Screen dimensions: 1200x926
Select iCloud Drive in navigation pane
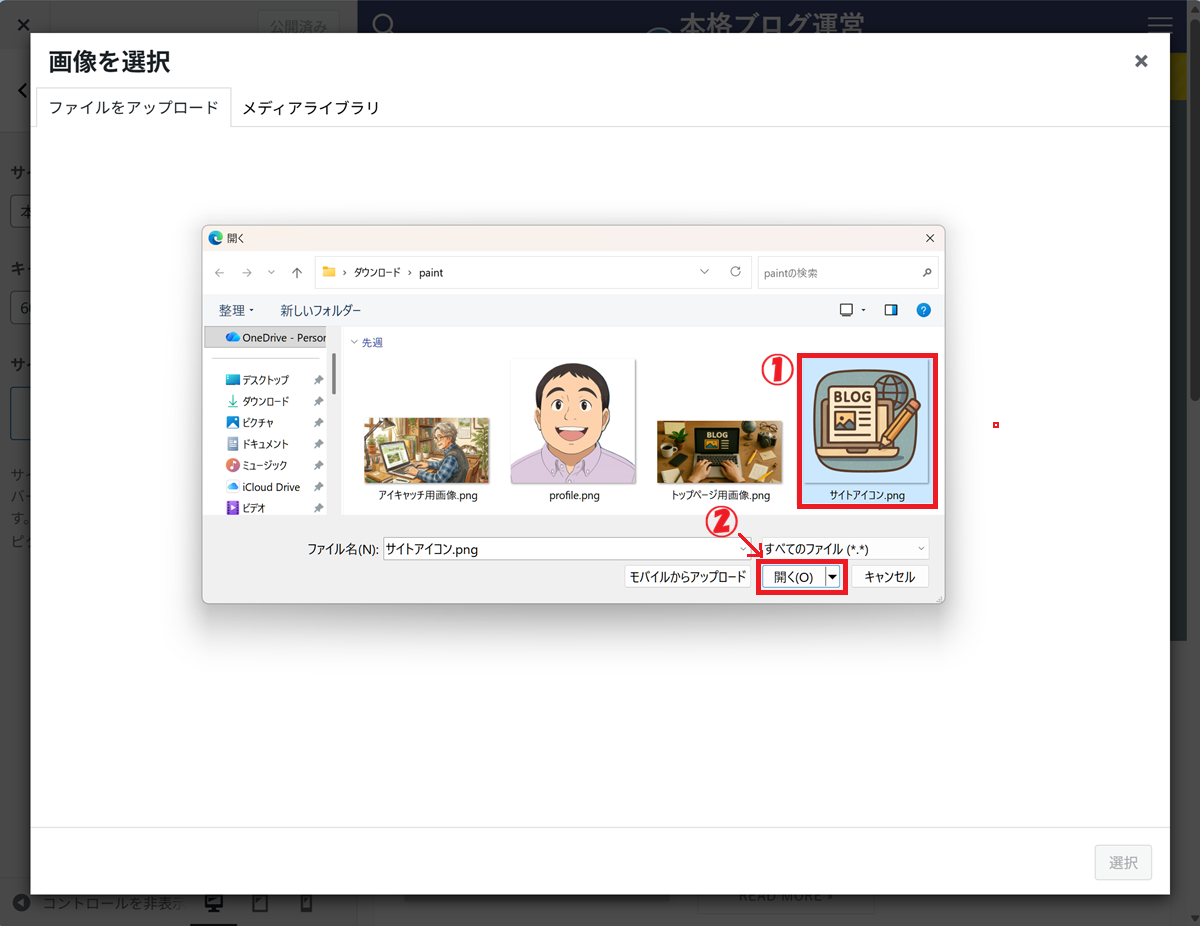click(270, 487)
